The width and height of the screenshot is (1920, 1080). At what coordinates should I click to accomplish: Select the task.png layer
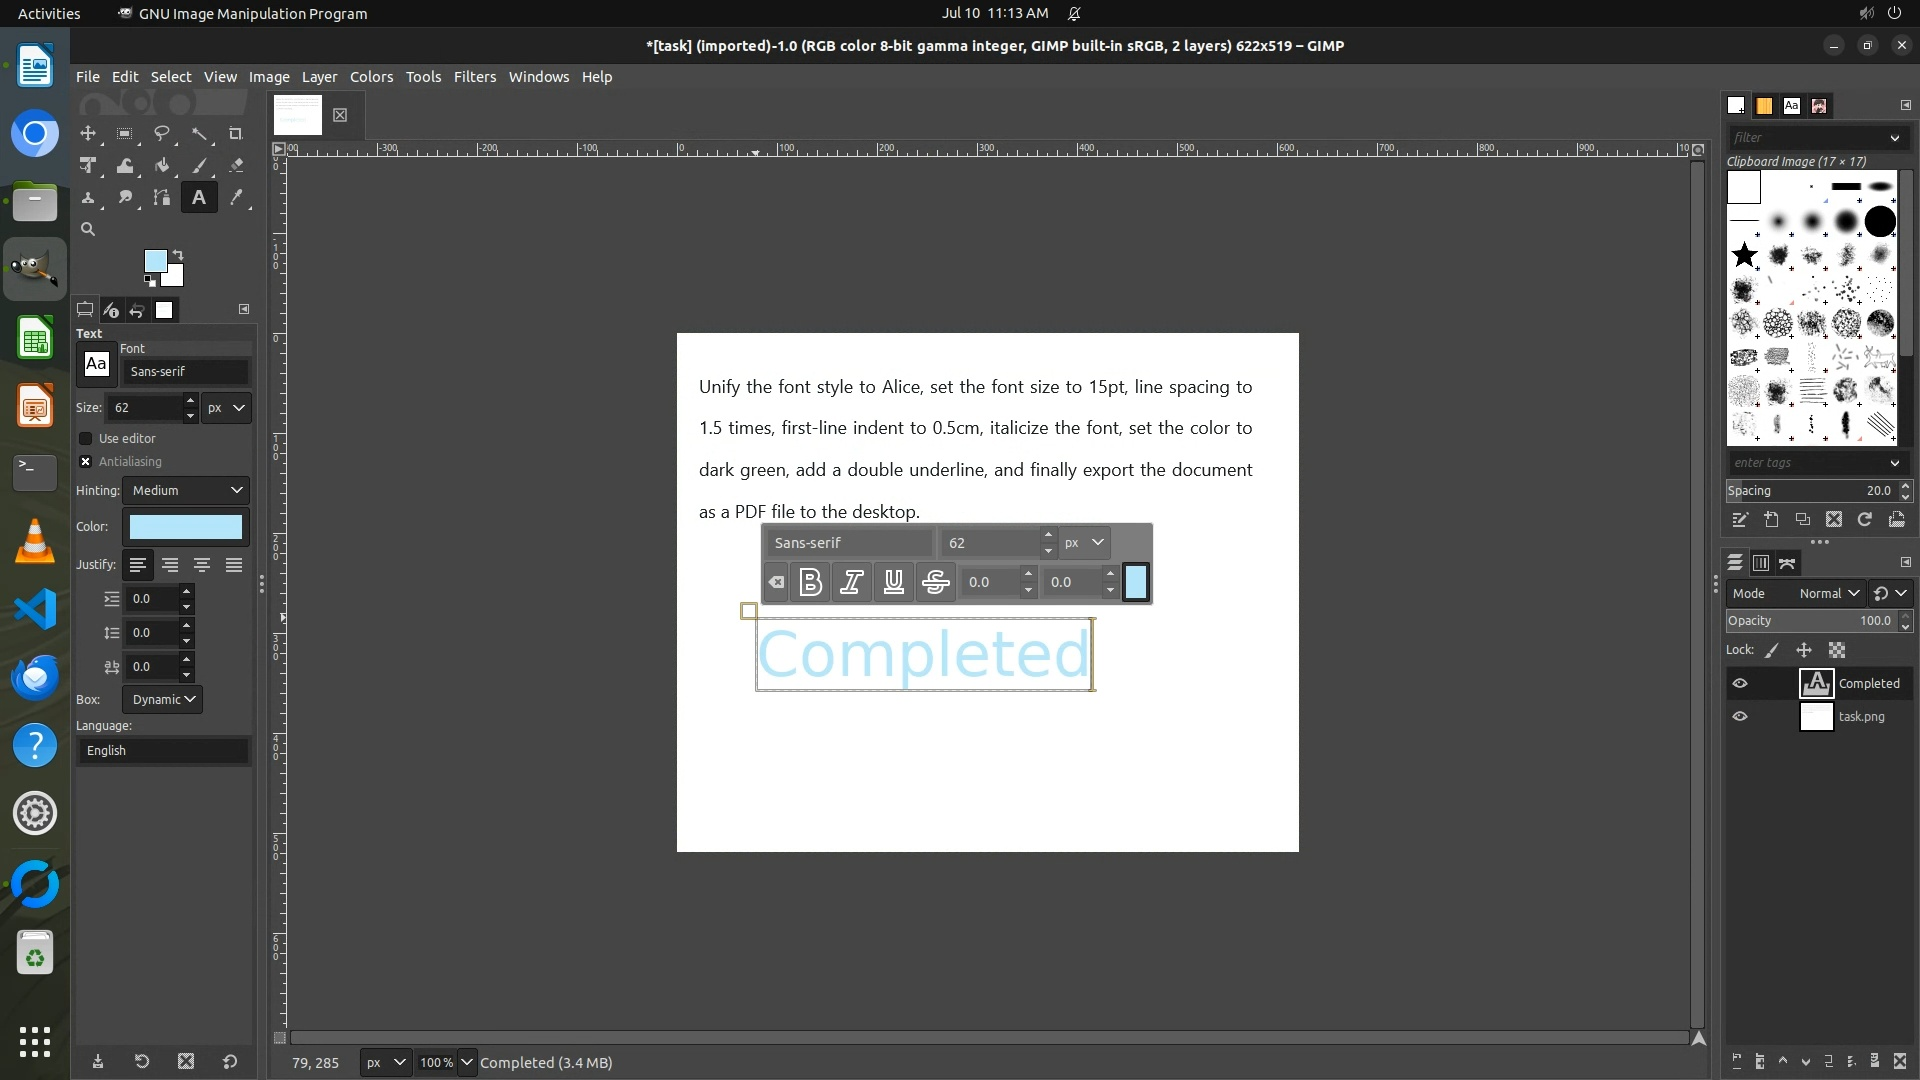click(x=1860, y=716)
